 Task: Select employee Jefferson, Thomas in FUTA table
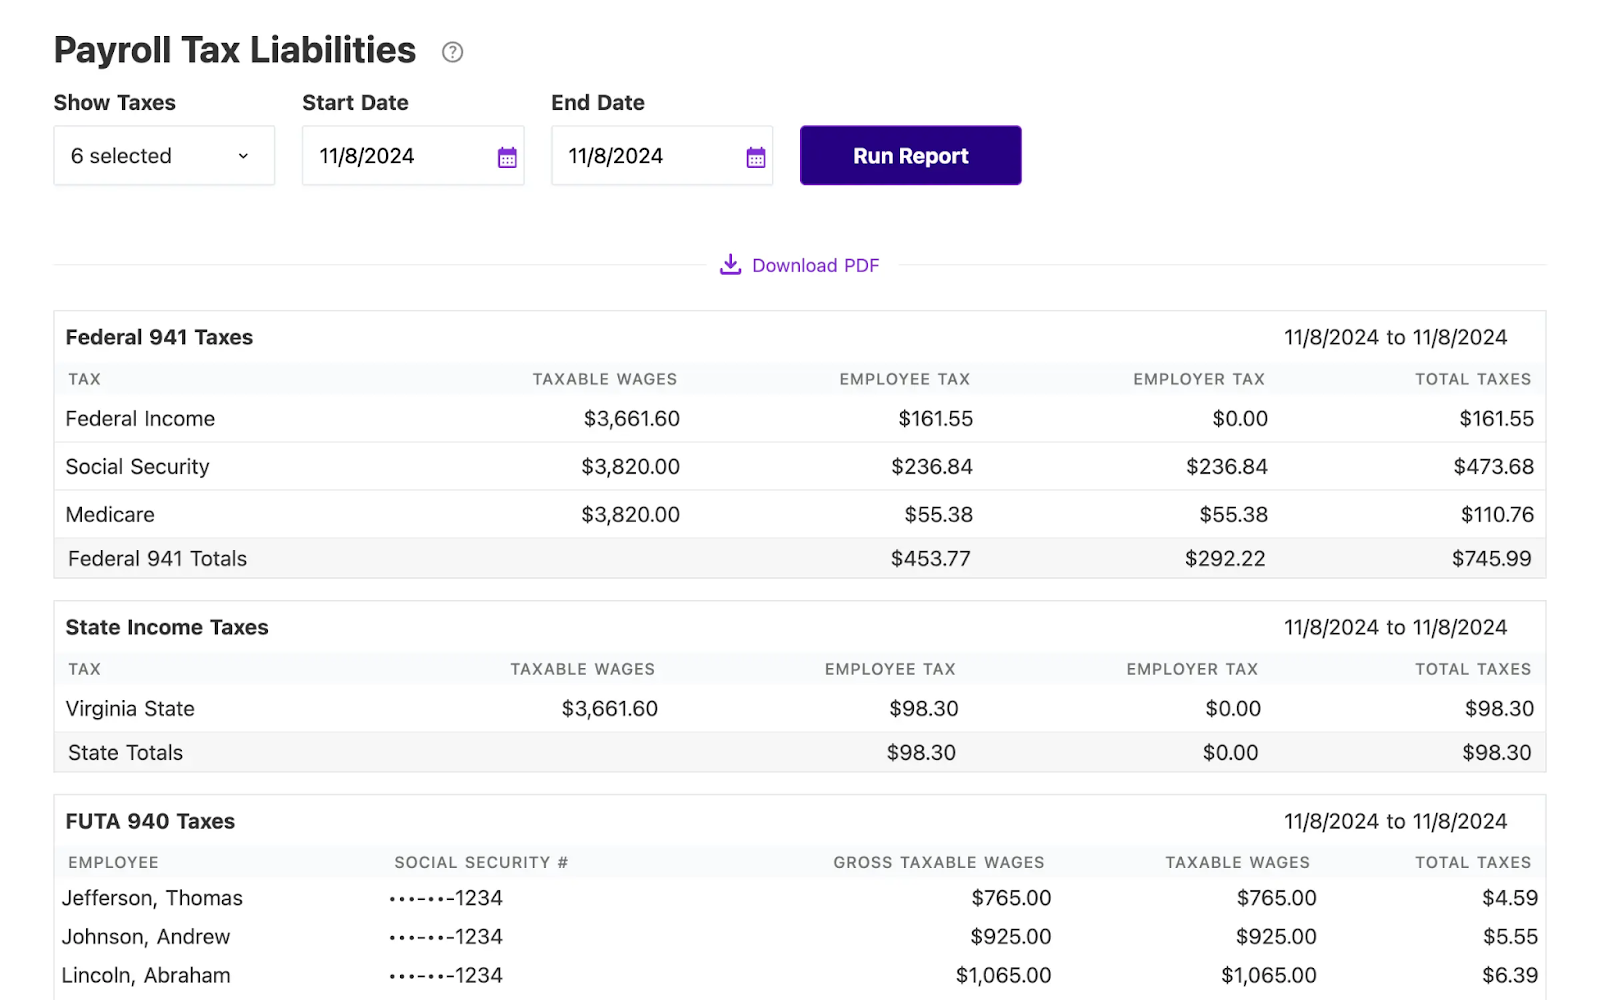(x=152, y=897)
